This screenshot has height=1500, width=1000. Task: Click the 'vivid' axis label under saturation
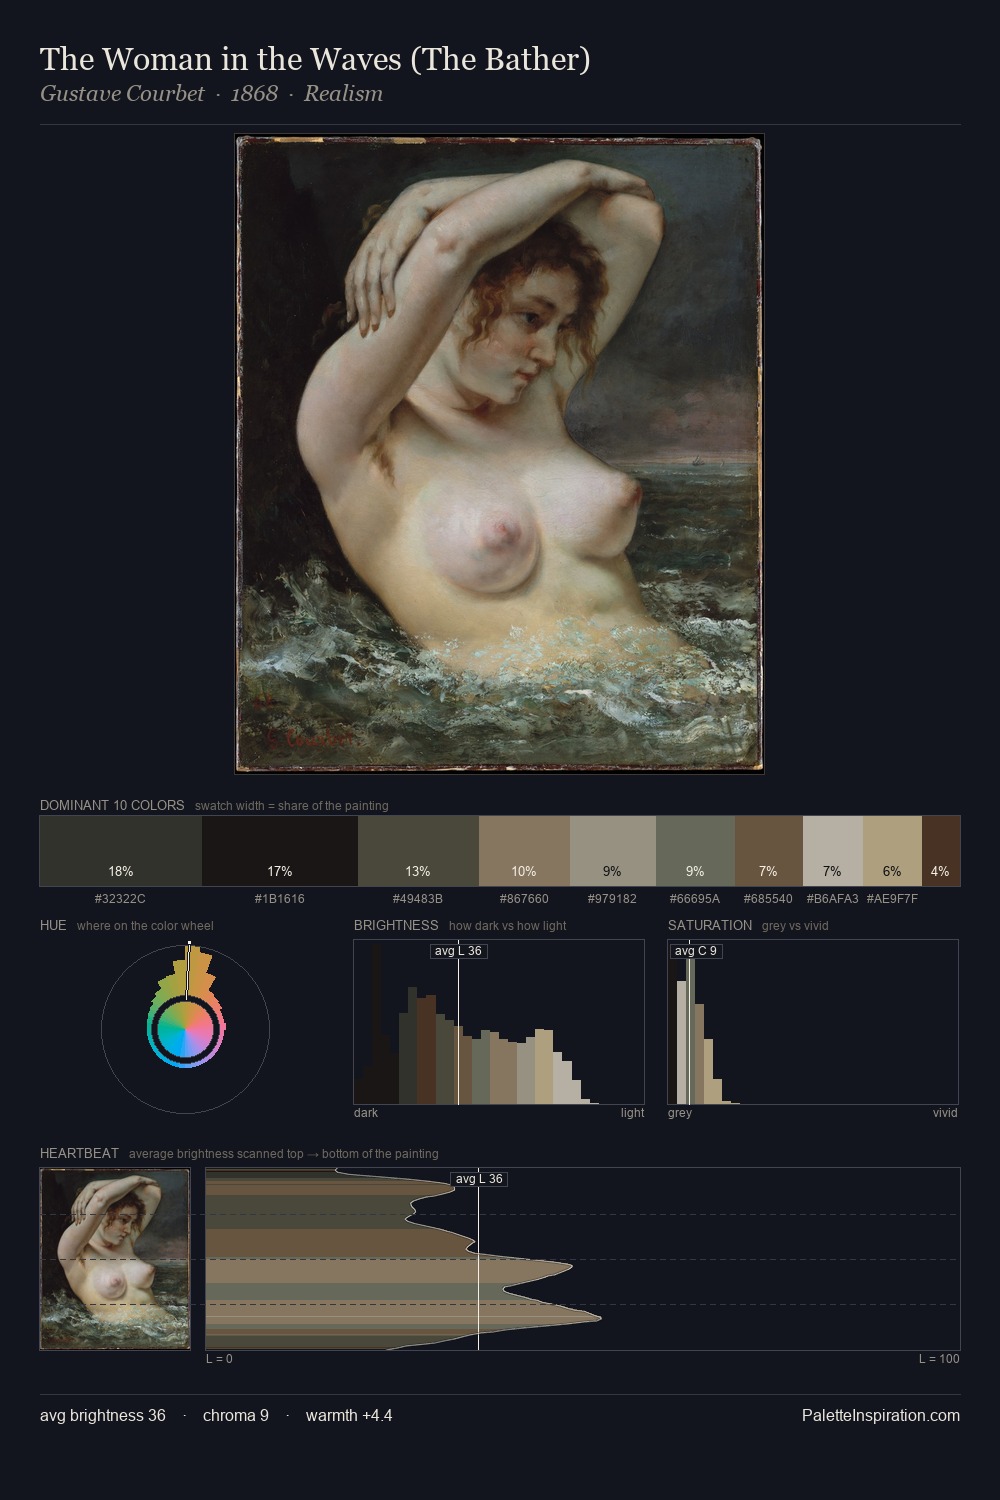click(945, 1113)
